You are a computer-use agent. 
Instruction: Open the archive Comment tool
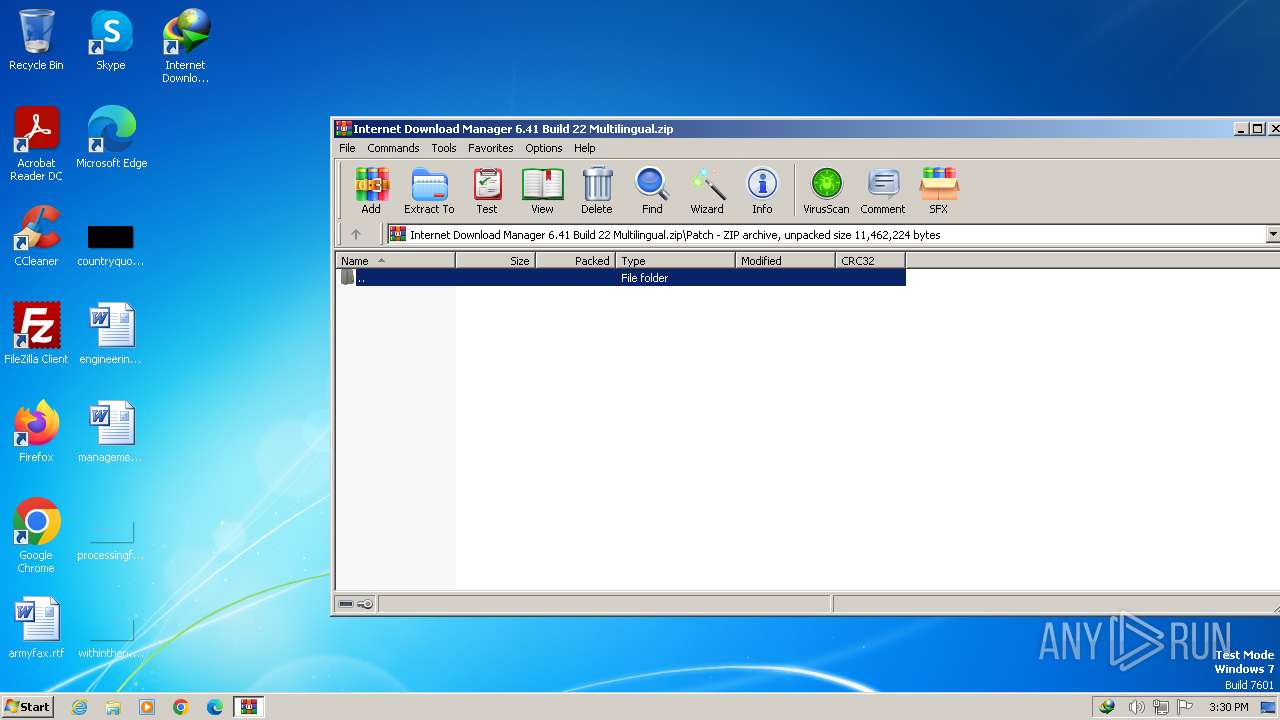tap(883, 190)
